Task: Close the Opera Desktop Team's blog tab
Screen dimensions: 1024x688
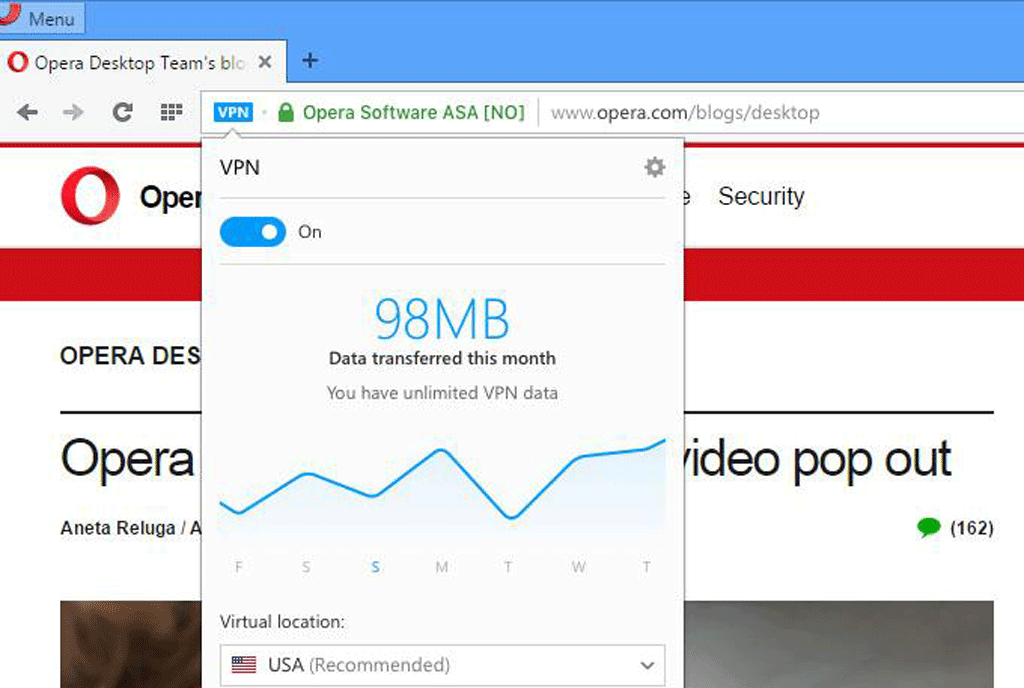Action: (x=265, y=62)
